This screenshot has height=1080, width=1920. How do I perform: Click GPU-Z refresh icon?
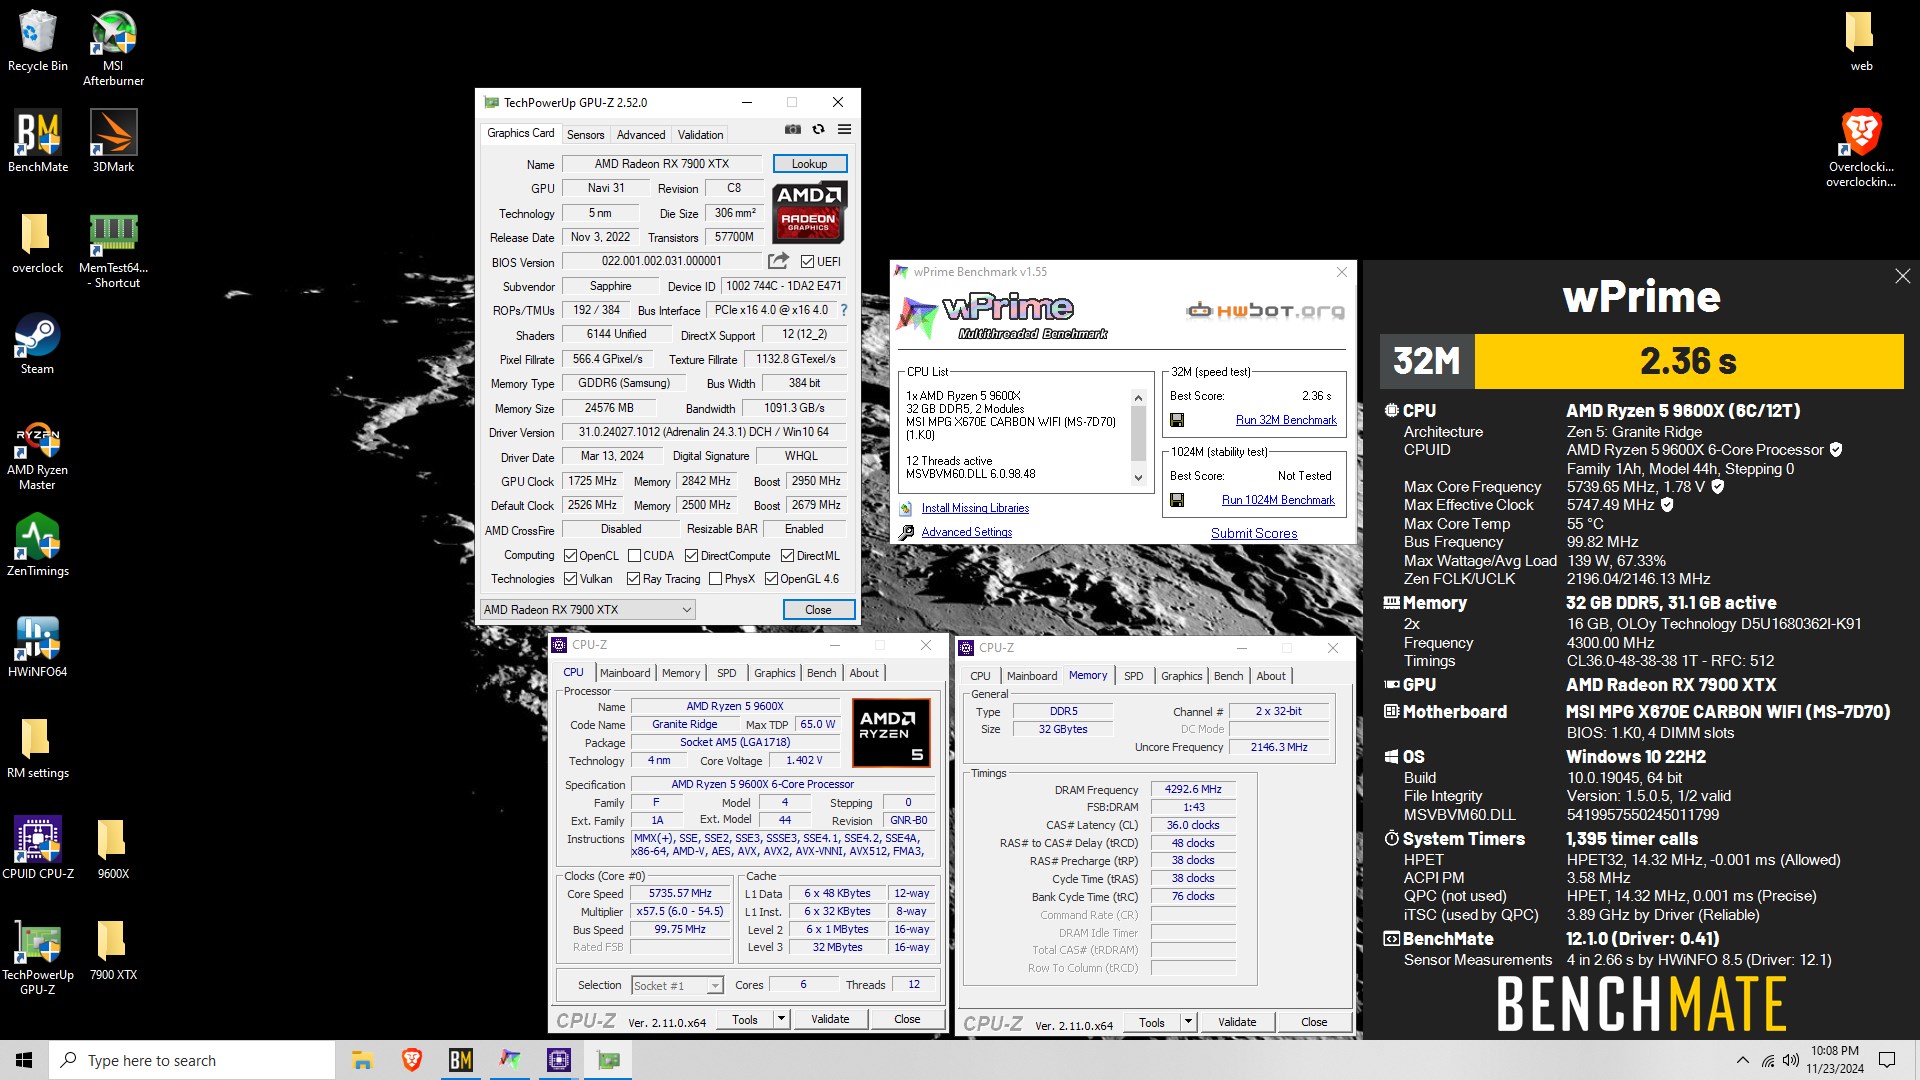tap(818, 129)
